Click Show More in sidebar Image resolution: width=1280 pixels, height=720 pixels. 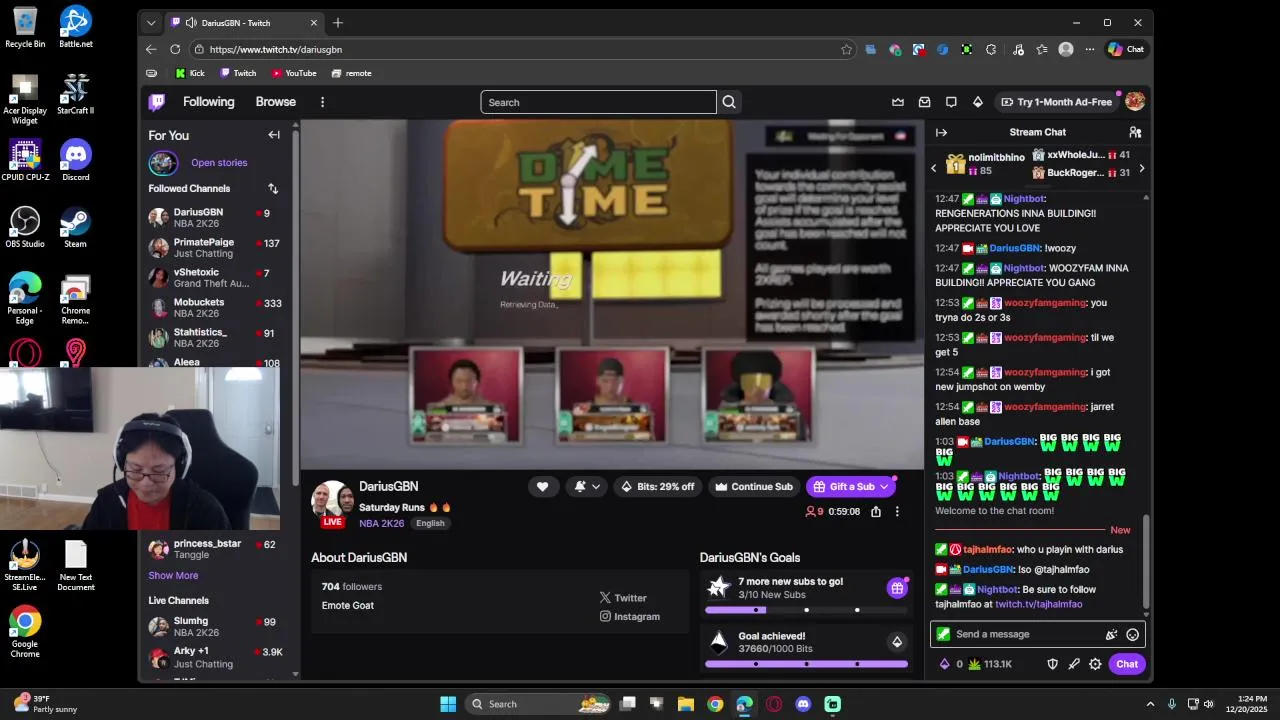click(x=173, y=576)
